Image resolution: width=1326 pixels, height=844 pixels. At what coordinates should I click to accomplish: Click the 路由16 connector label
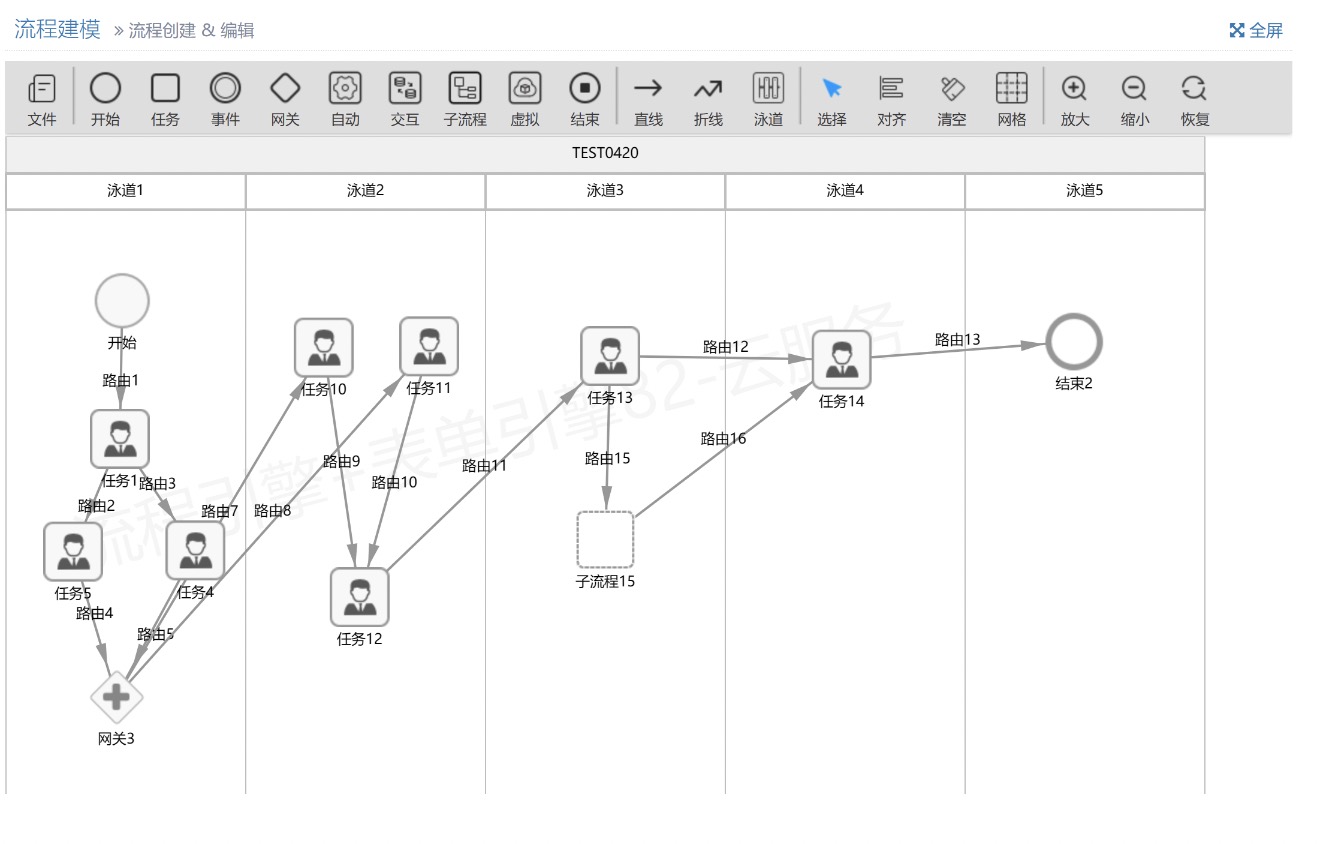pos(723,438)
